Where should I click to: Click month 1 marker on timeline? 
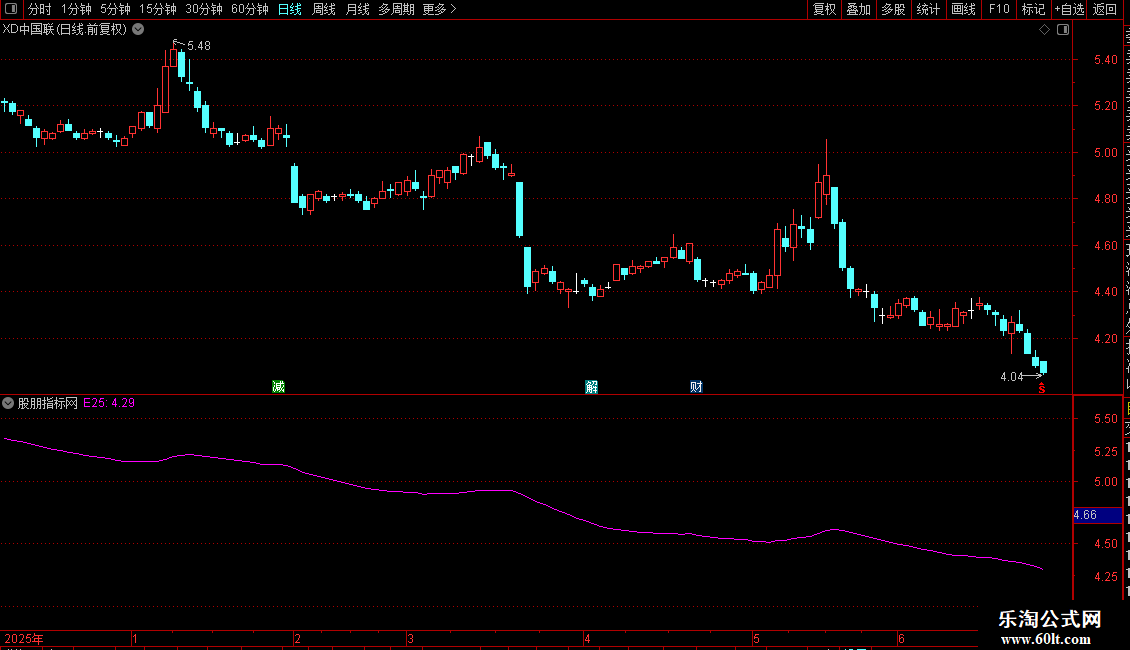[135, 638]
